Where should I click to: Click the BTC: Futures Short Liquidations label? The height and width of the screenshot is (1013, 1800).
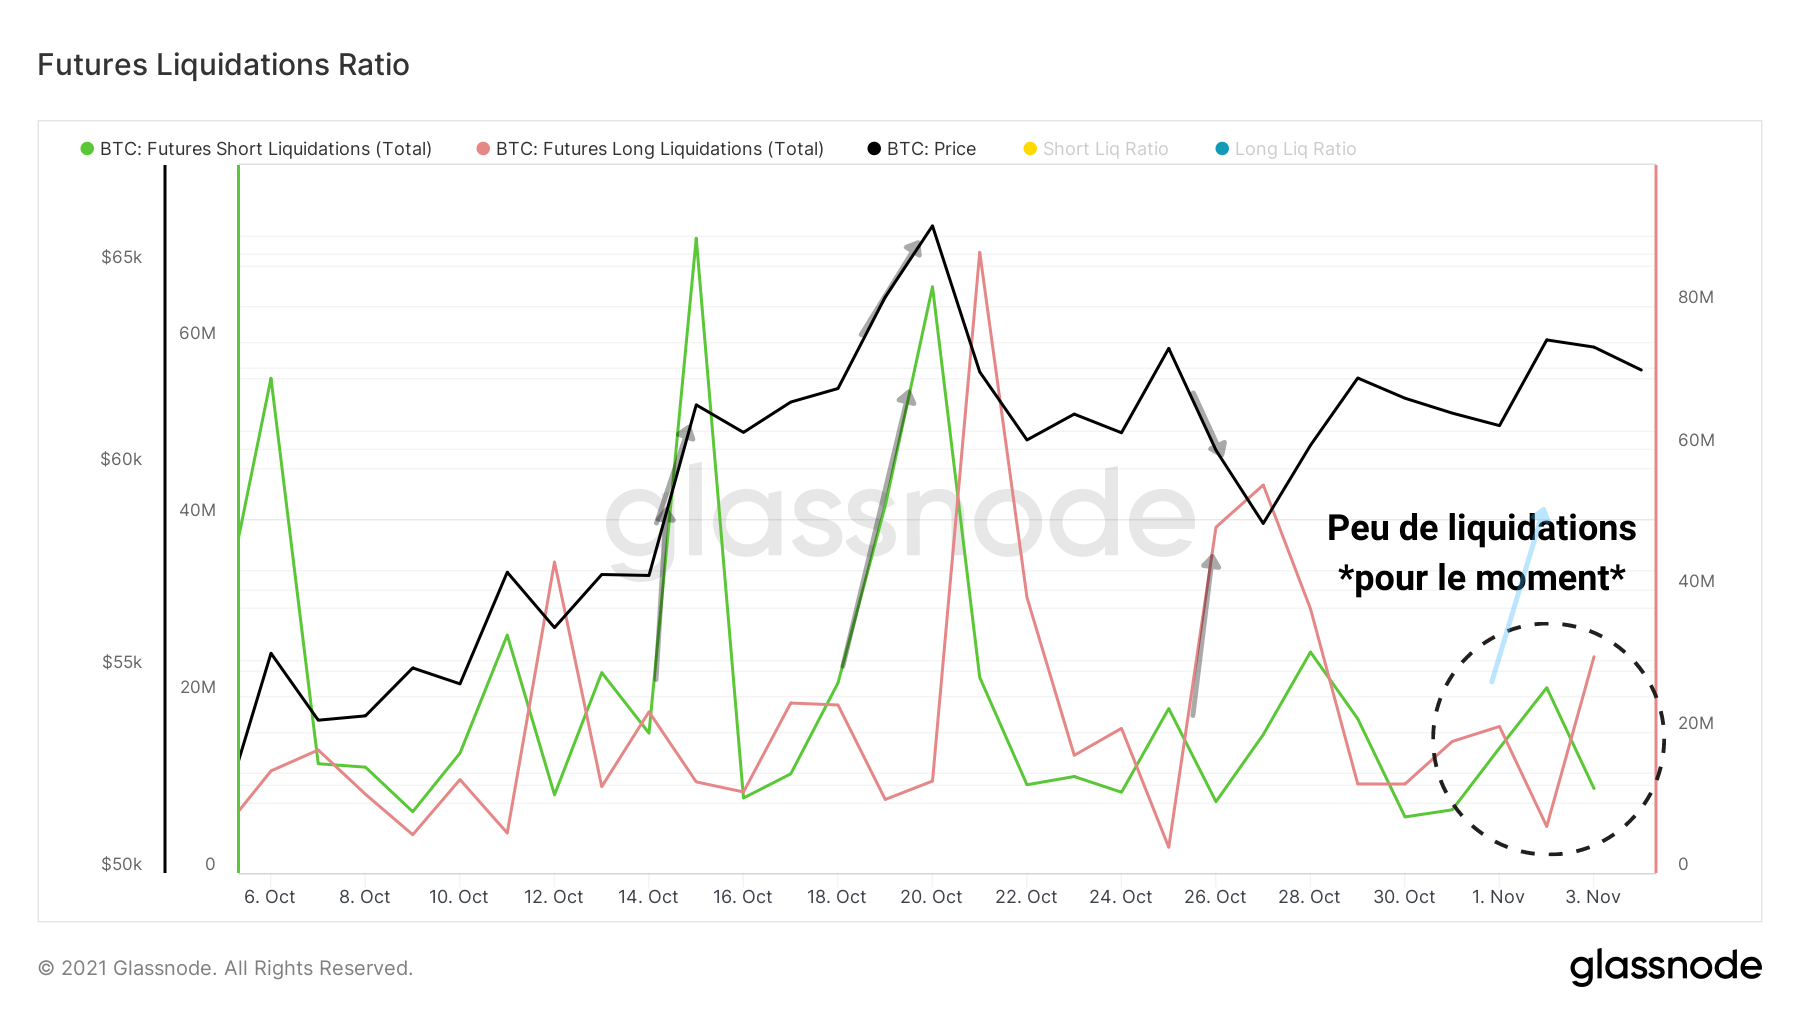point(266,149)
